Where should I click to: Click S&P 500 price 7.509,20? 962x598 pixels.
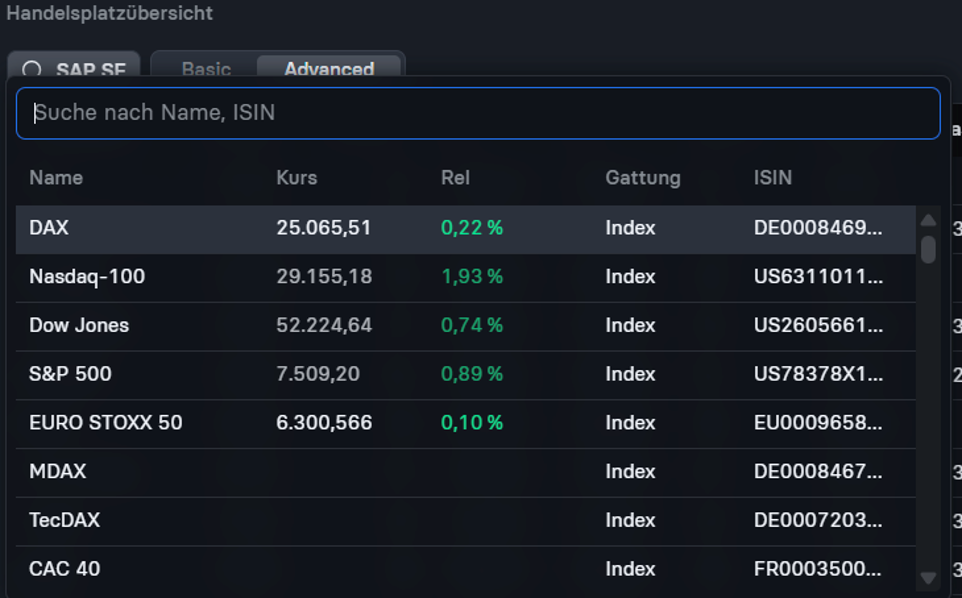point(318,374)
